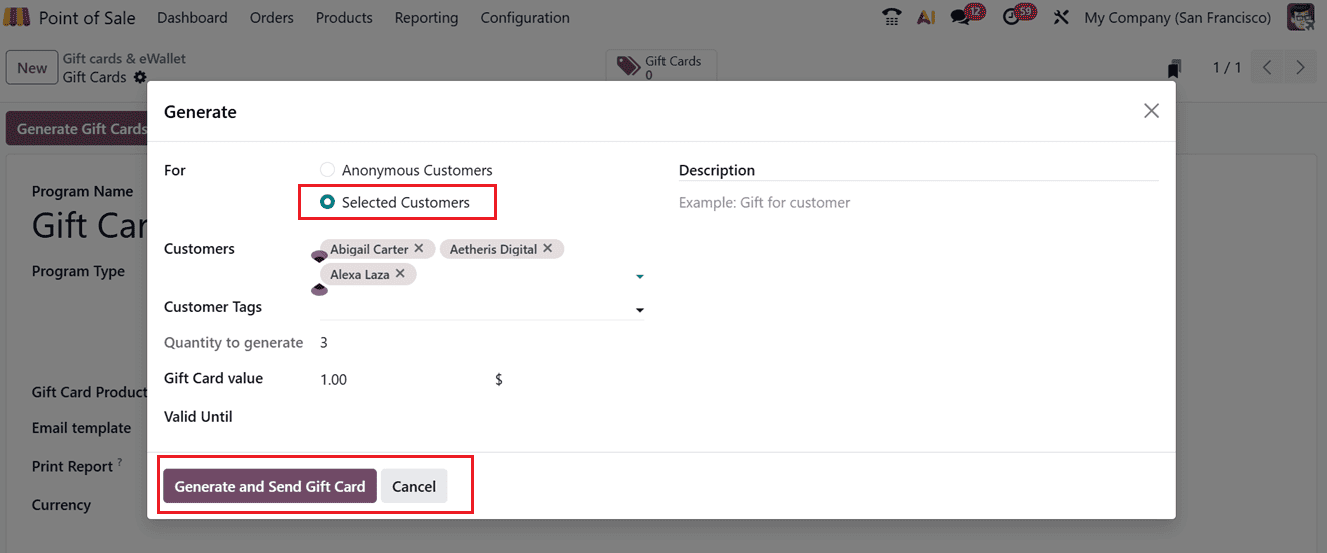Select the Selected Customers radio option
1327x553 pixels.
coord(327,202)
